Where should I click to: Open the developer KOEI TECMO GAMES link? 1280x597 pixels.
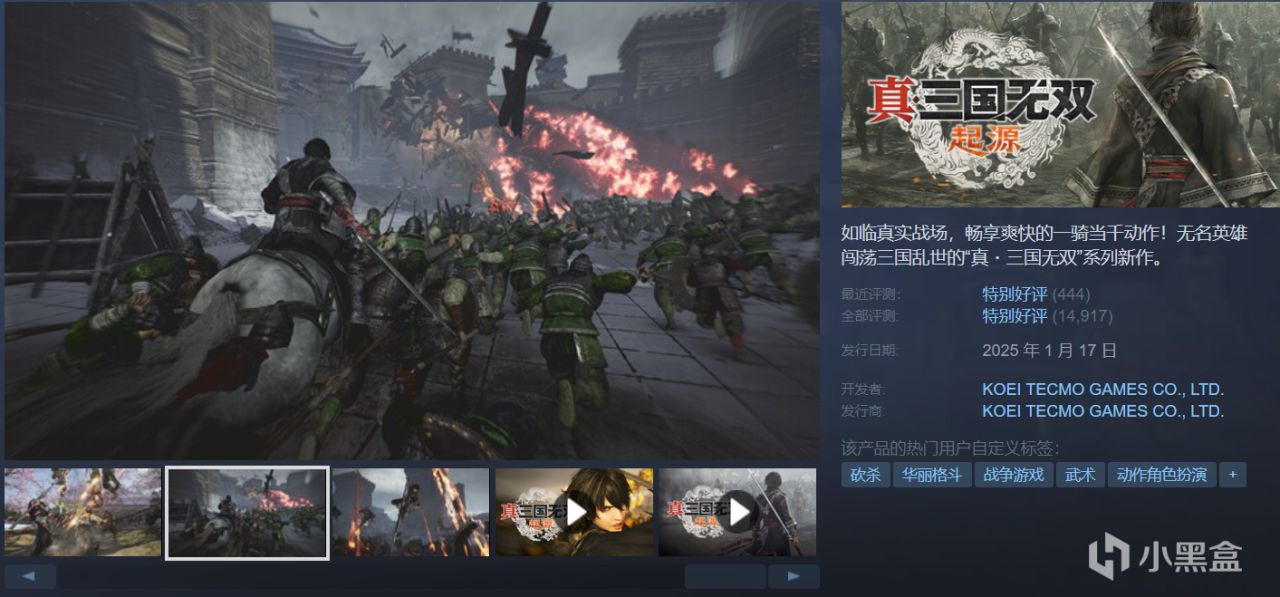click(1103, 390)
